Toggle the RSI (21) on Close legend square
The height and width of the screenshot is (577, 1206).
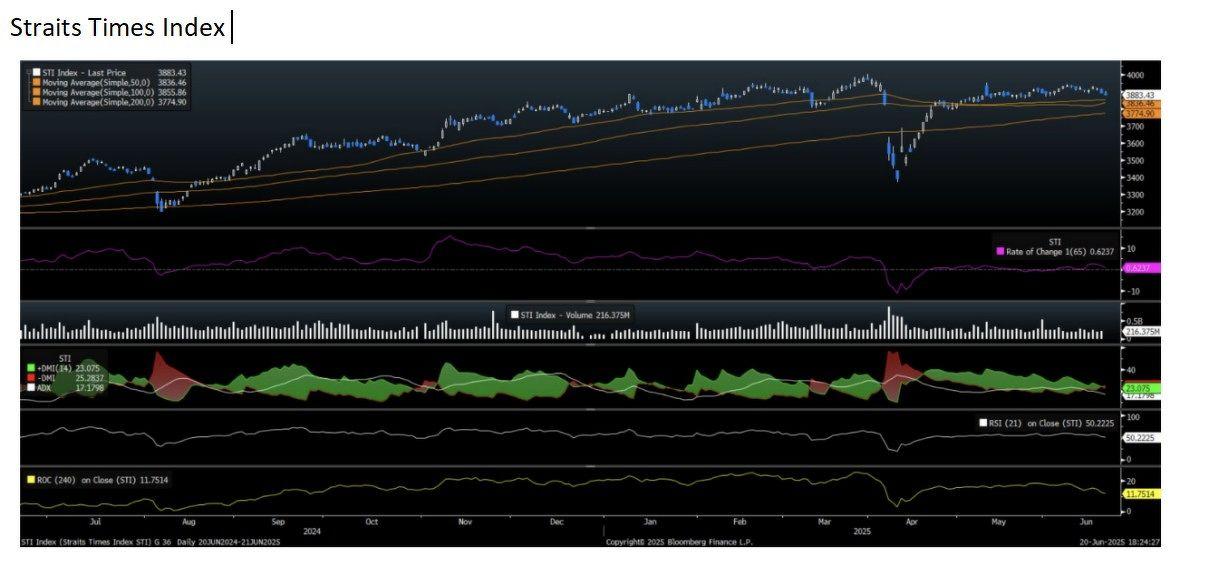983,423
